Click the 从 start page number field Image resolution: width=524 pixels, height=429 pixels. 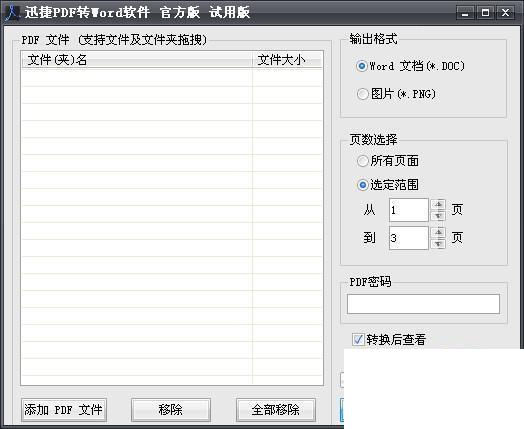[x=408, y=210]
